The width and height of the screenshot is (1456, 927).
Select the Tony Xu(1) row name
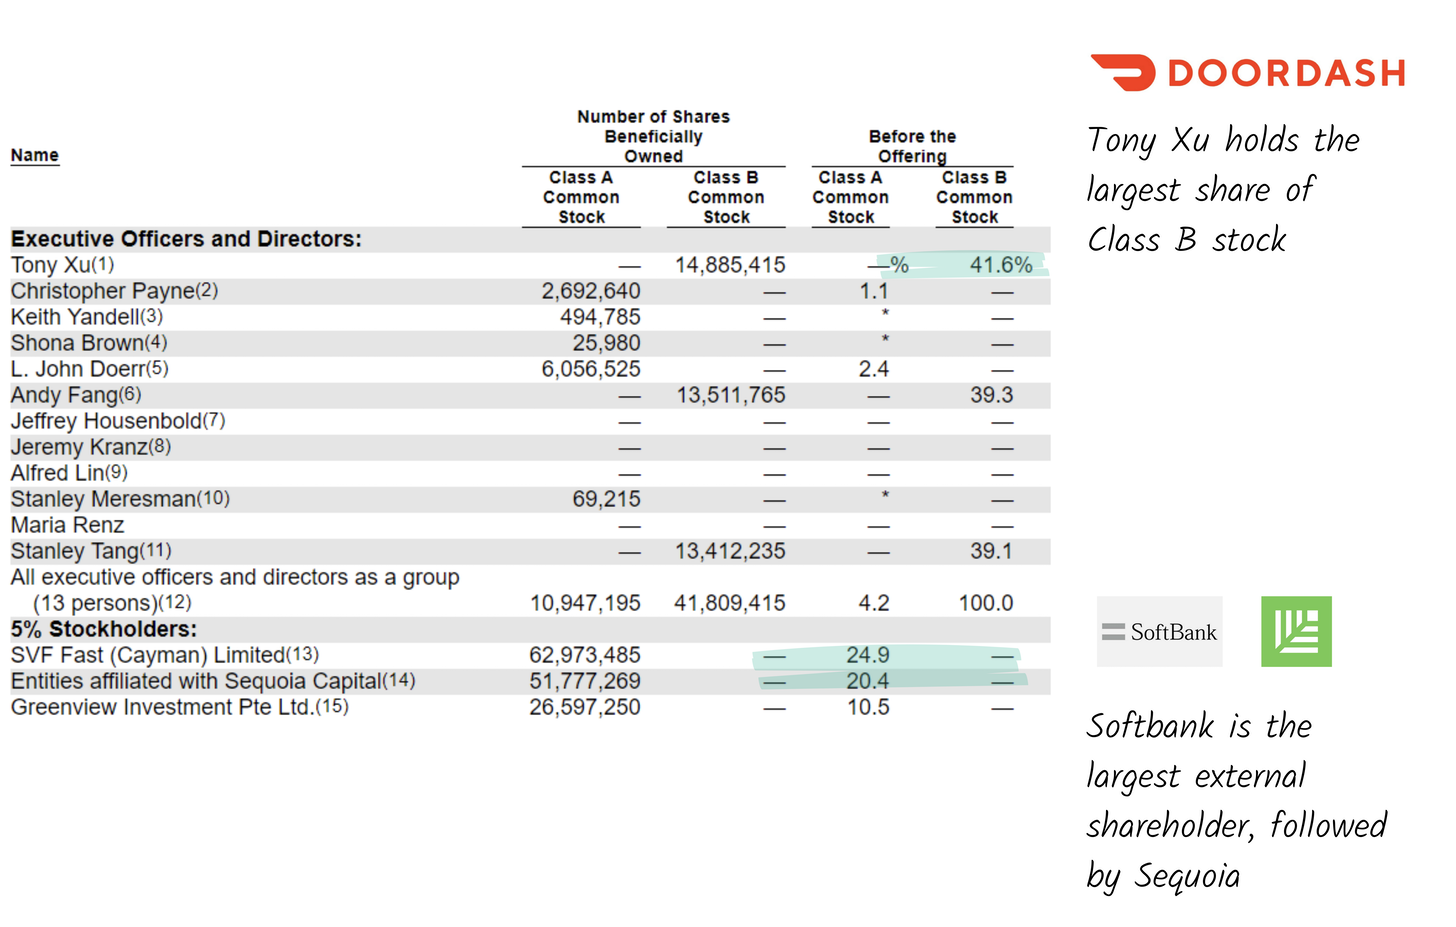pos(63,265)
